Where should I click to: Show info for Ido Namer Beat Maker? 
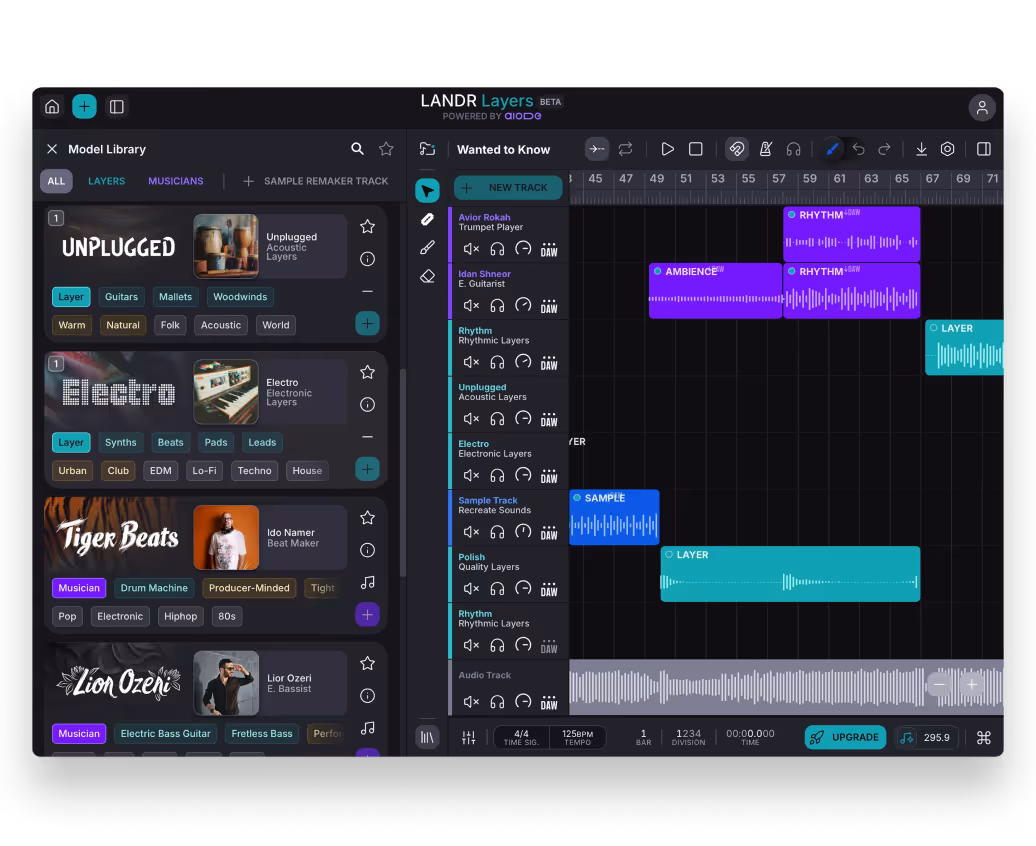click(367, 550)
